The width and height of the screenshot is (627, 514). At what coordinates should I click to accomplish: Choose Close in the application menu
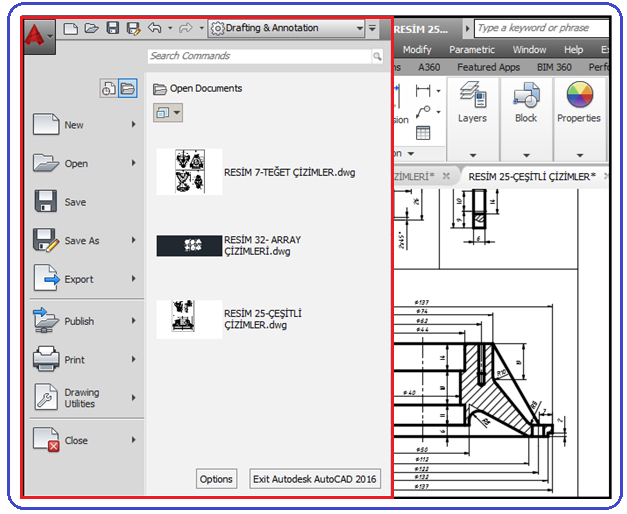coord(84,440)
